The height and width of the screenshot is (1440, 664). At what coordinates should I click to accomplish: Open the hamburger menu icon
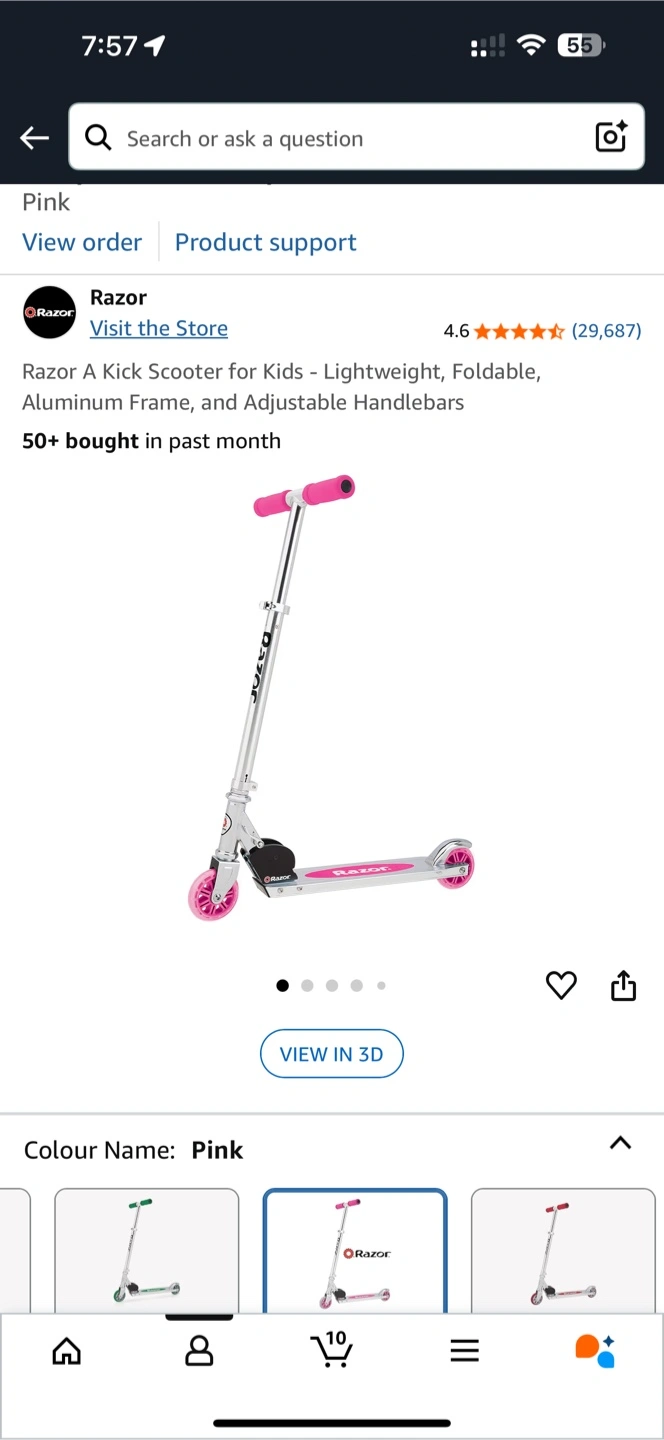464,1352
